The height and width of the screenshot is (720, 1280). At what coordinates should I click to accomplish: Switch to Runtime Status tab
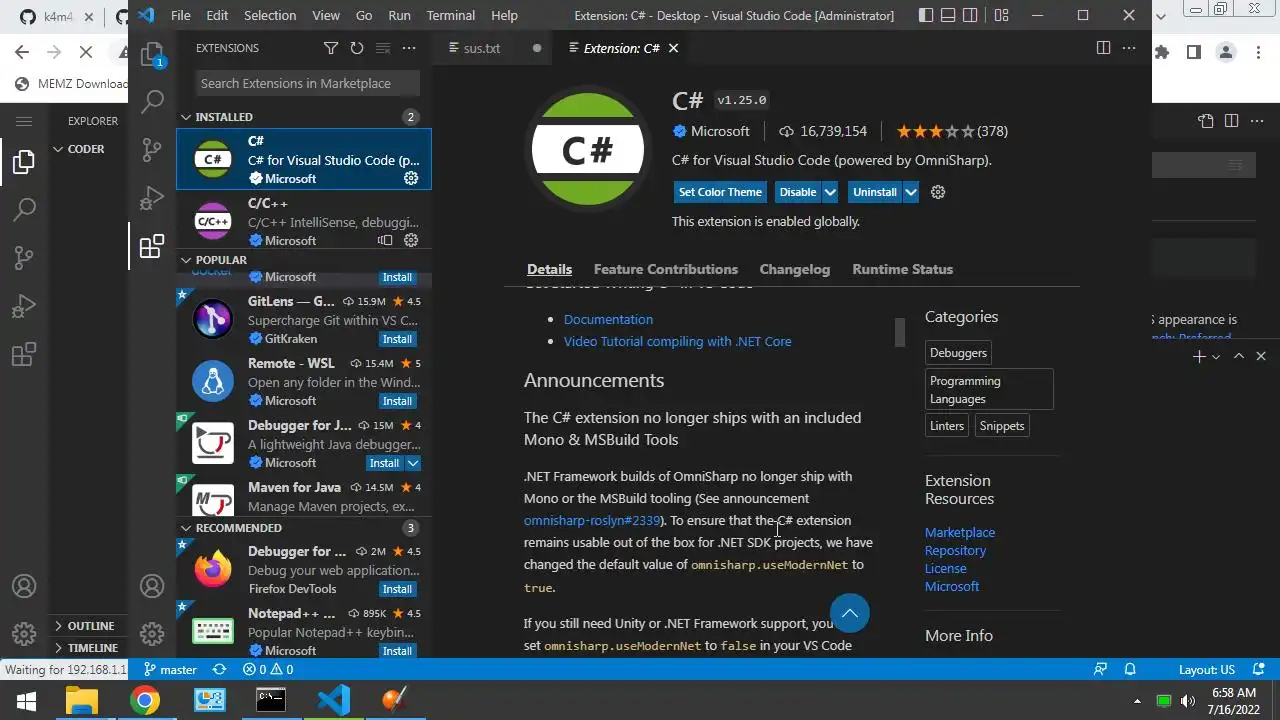[903, 269]
